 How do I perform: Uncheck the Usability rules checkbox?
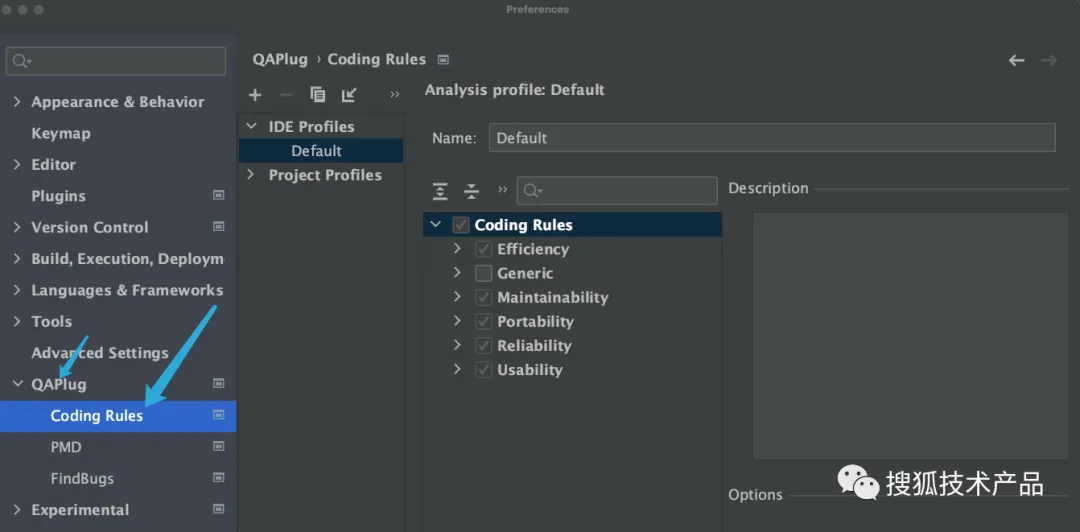pos(484,370)
